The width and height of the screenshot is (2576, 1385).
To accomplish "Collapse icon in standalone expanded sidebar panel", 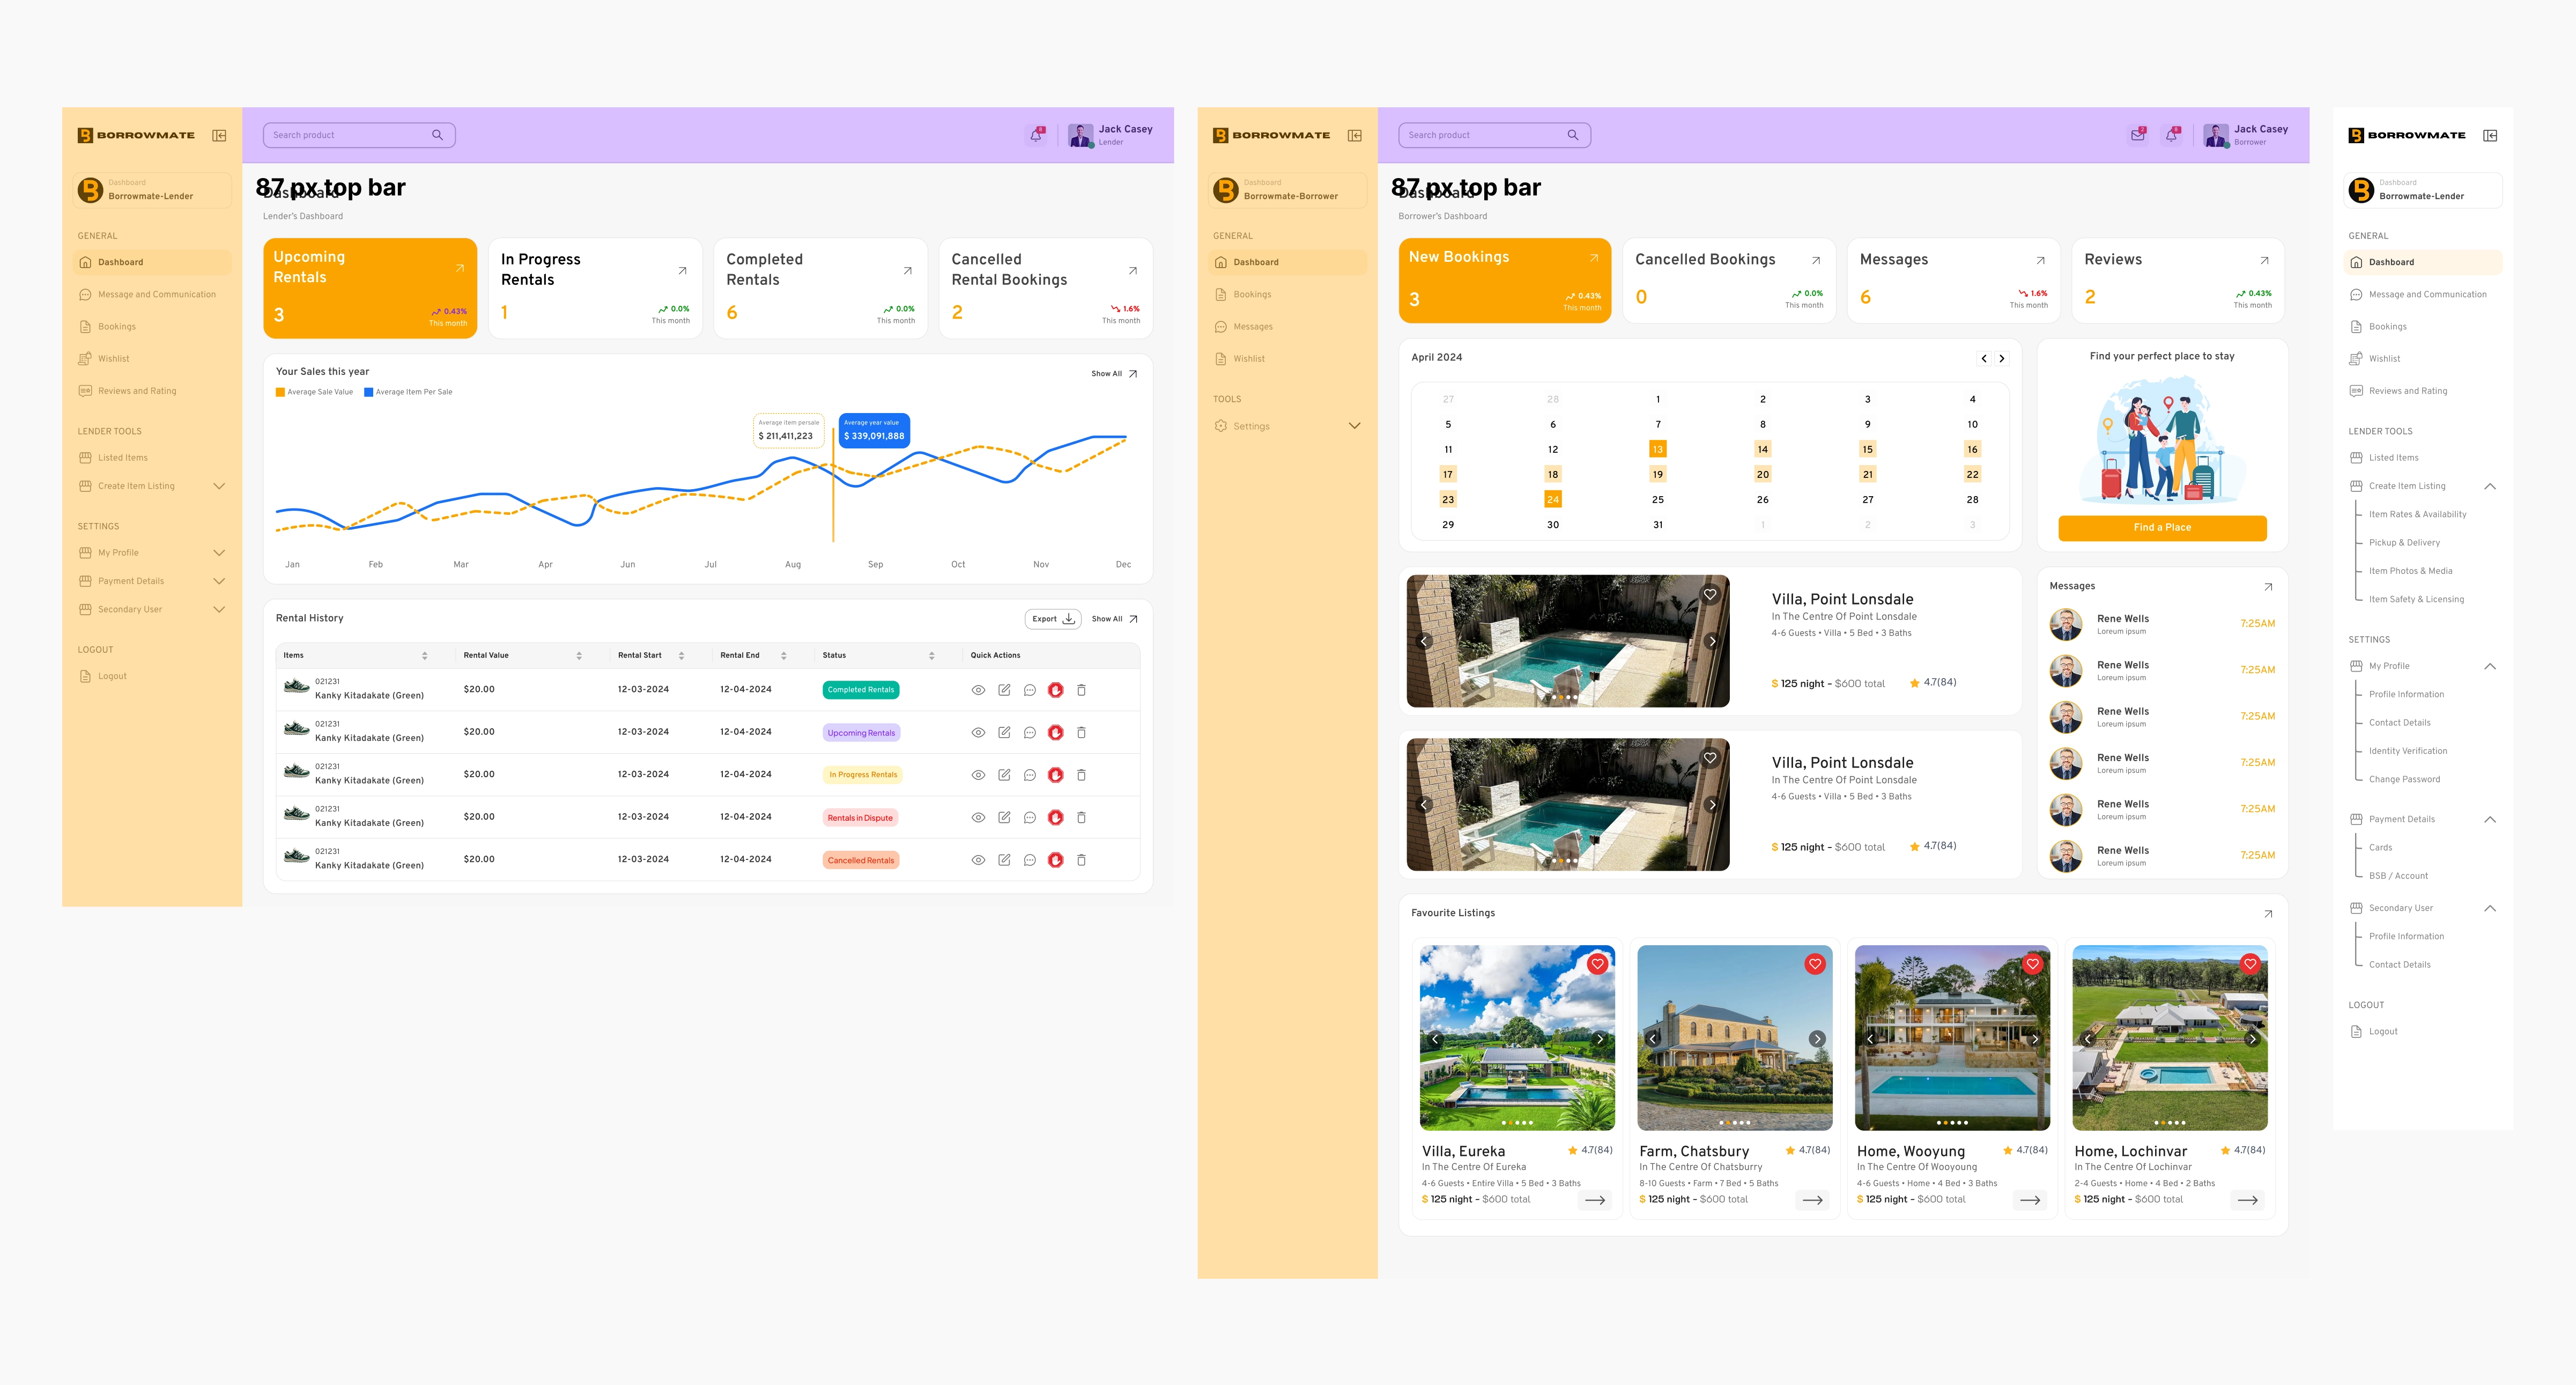I will point(2490,135).
